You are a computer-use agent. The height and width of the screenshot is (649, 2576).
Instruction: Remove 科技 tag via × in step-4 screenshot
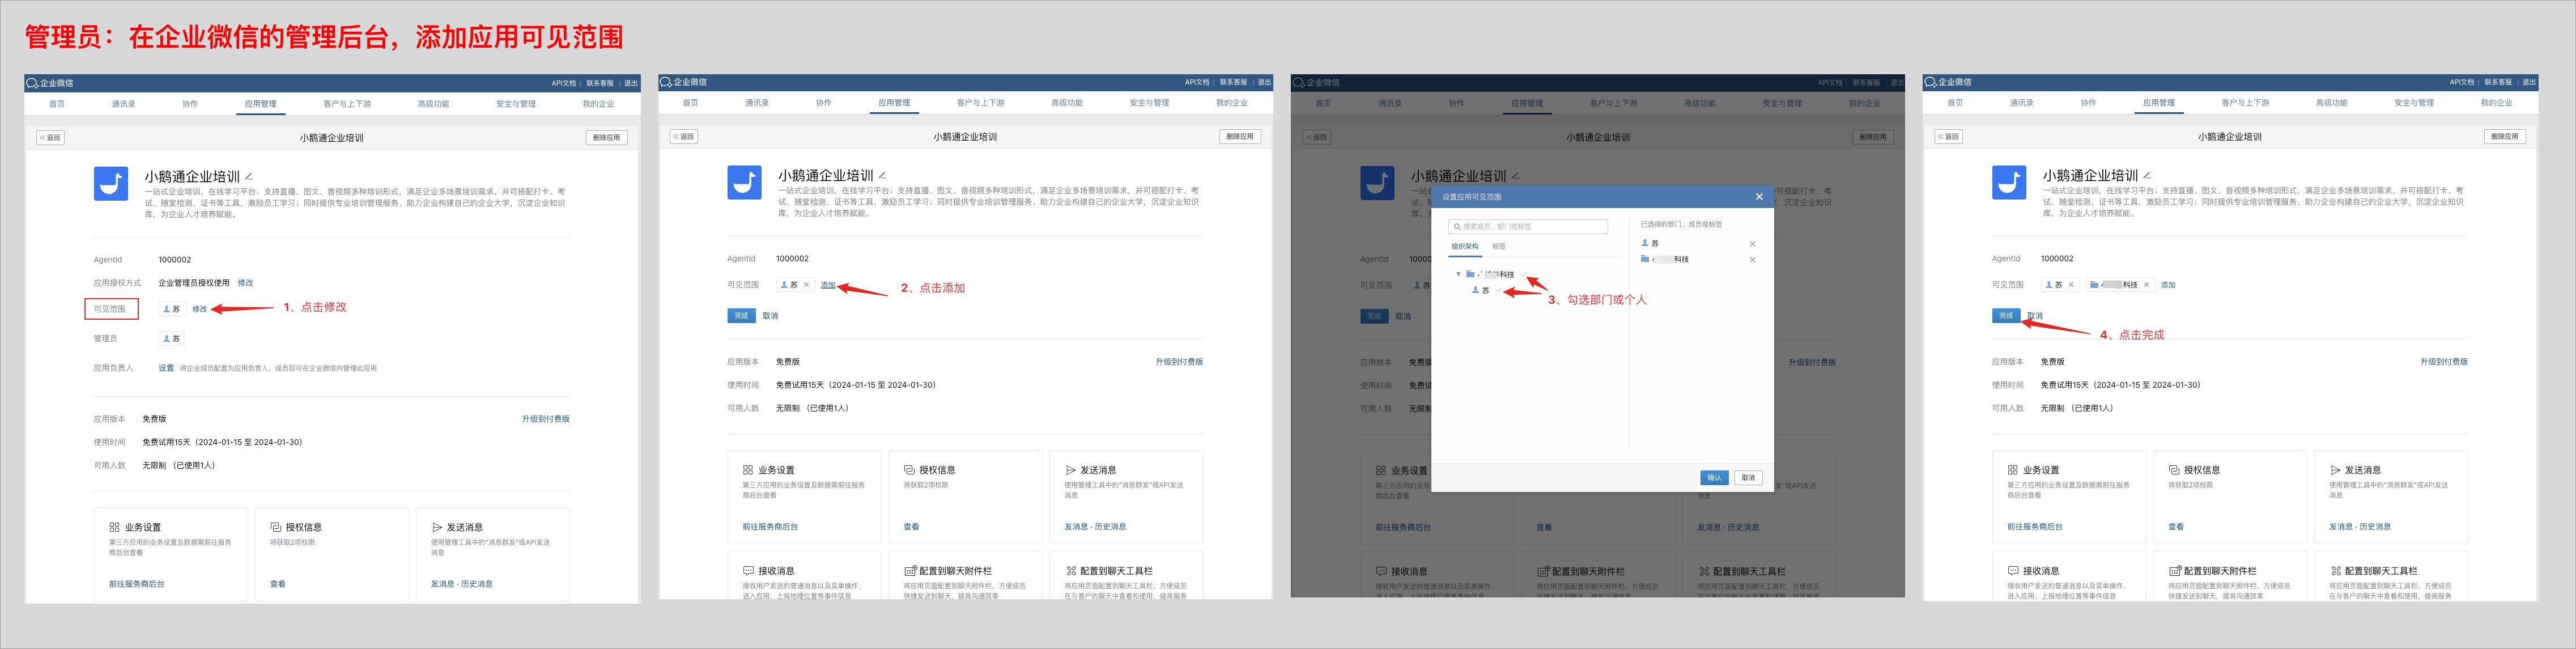[2146, 285]
